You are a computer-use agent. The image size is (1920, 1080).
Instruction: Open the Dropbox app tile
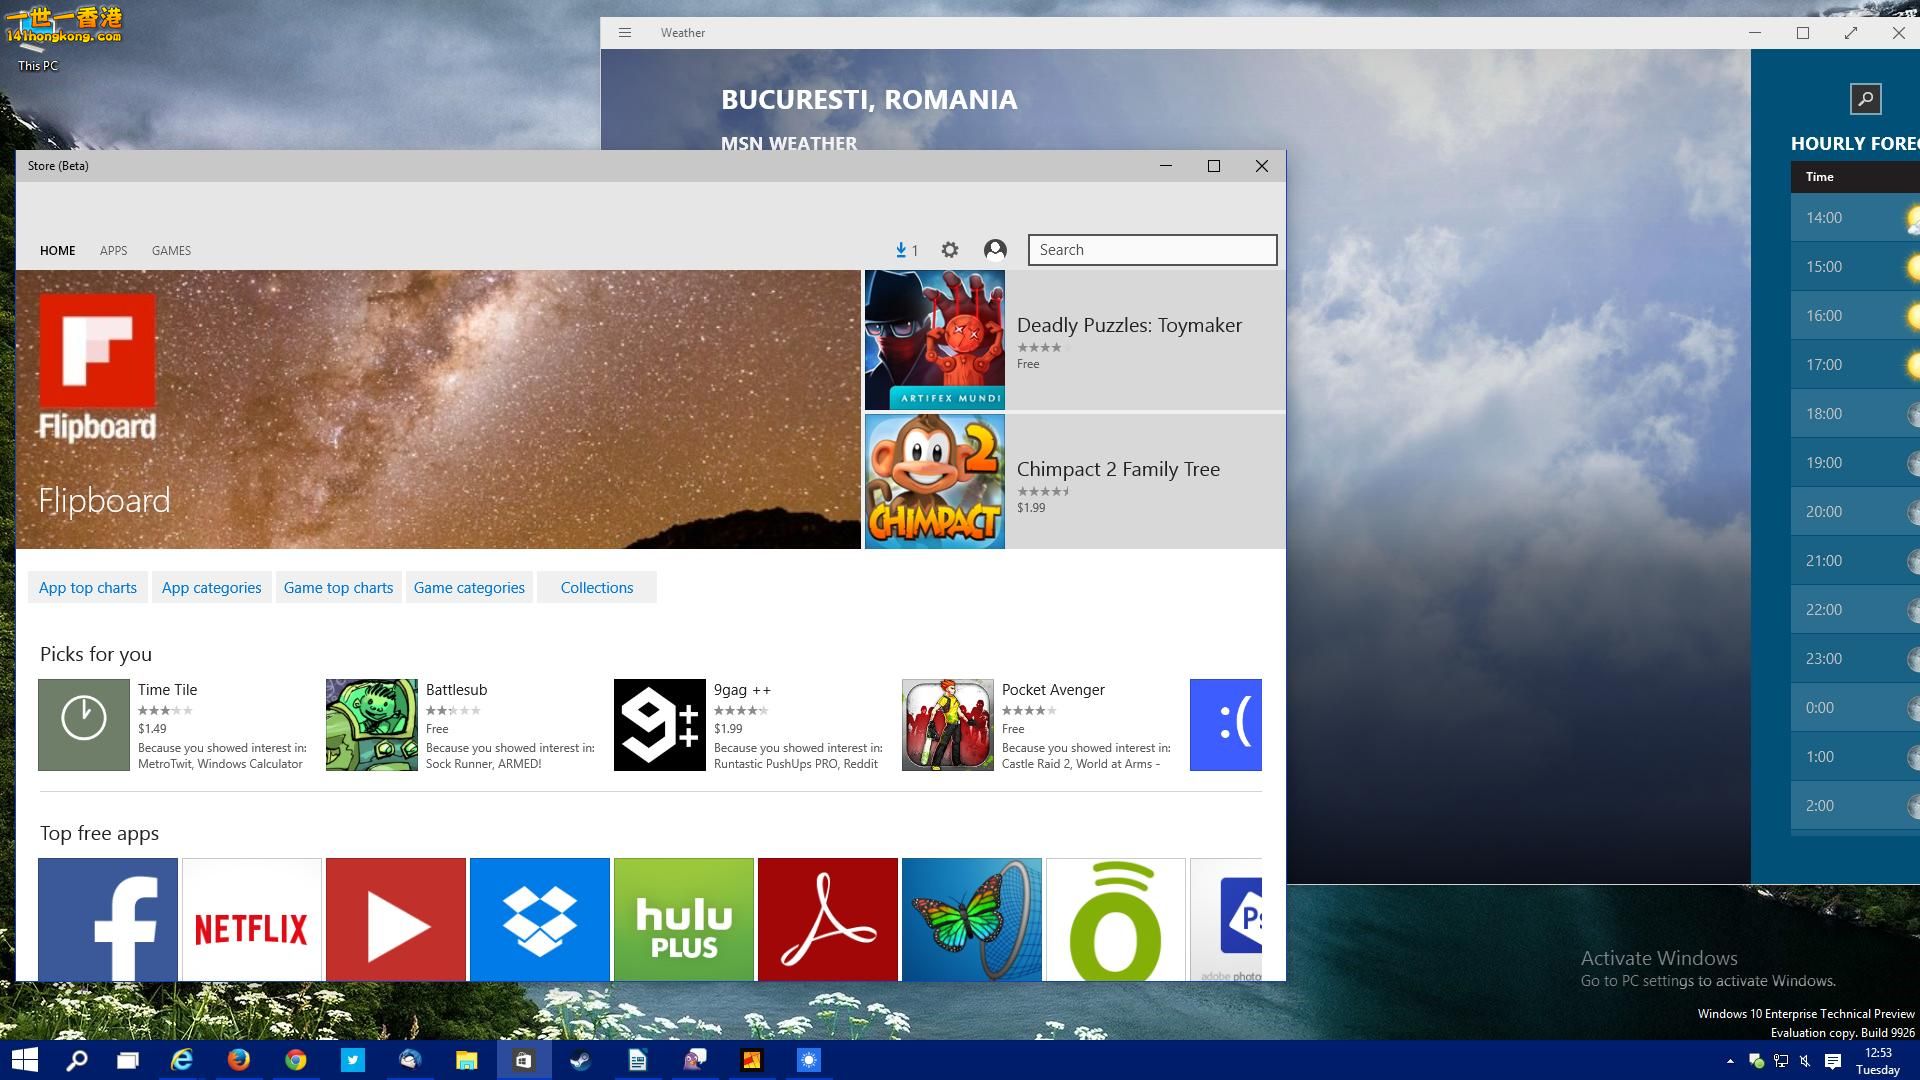pos(540,919)
